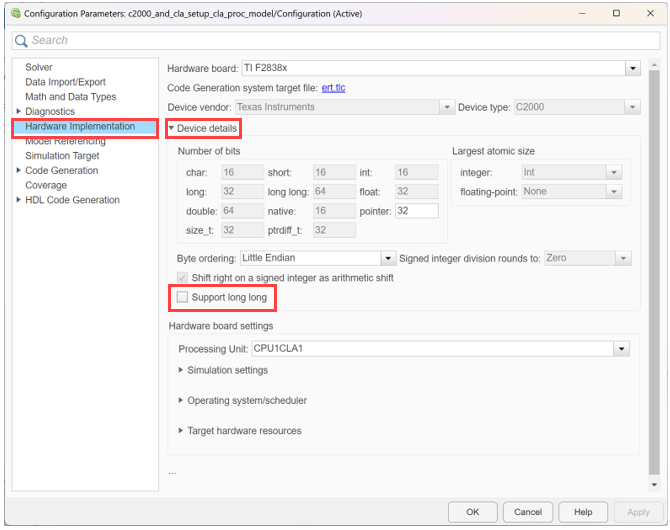Click the OK button
Image resolution: width=670 pixels, height=530 pixels.
click(472, 511)
